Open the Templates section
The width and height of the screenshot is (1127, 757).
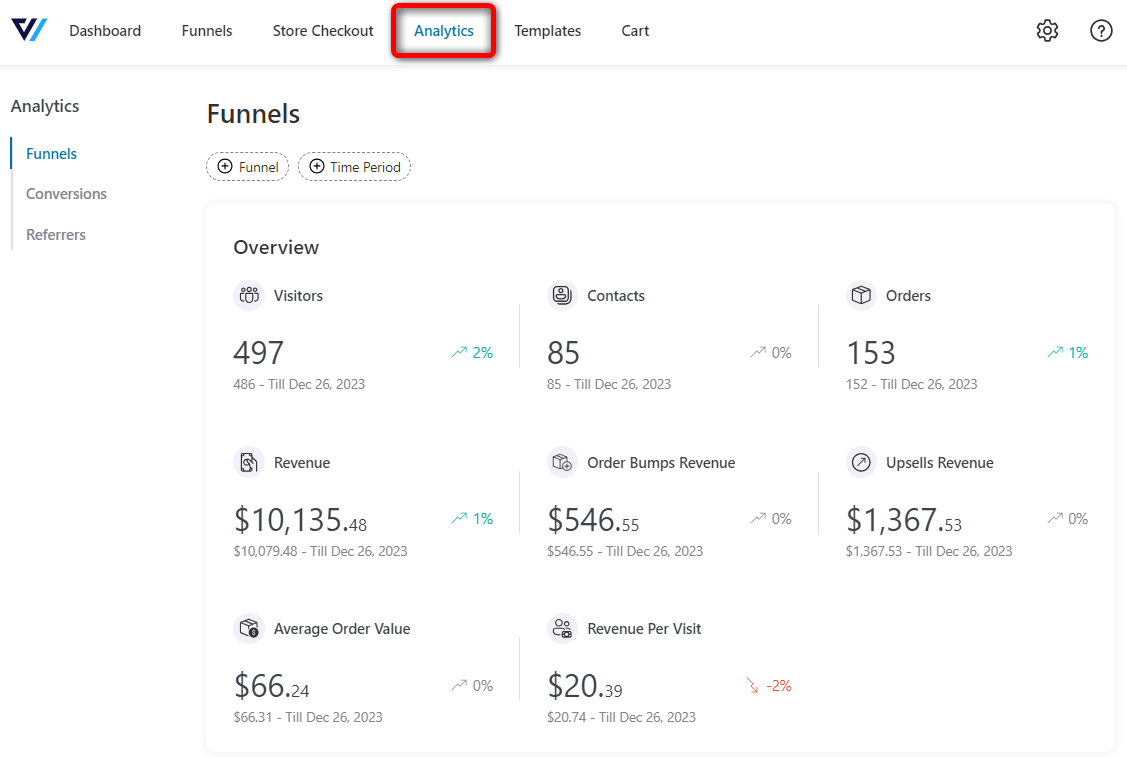(548, 30)
